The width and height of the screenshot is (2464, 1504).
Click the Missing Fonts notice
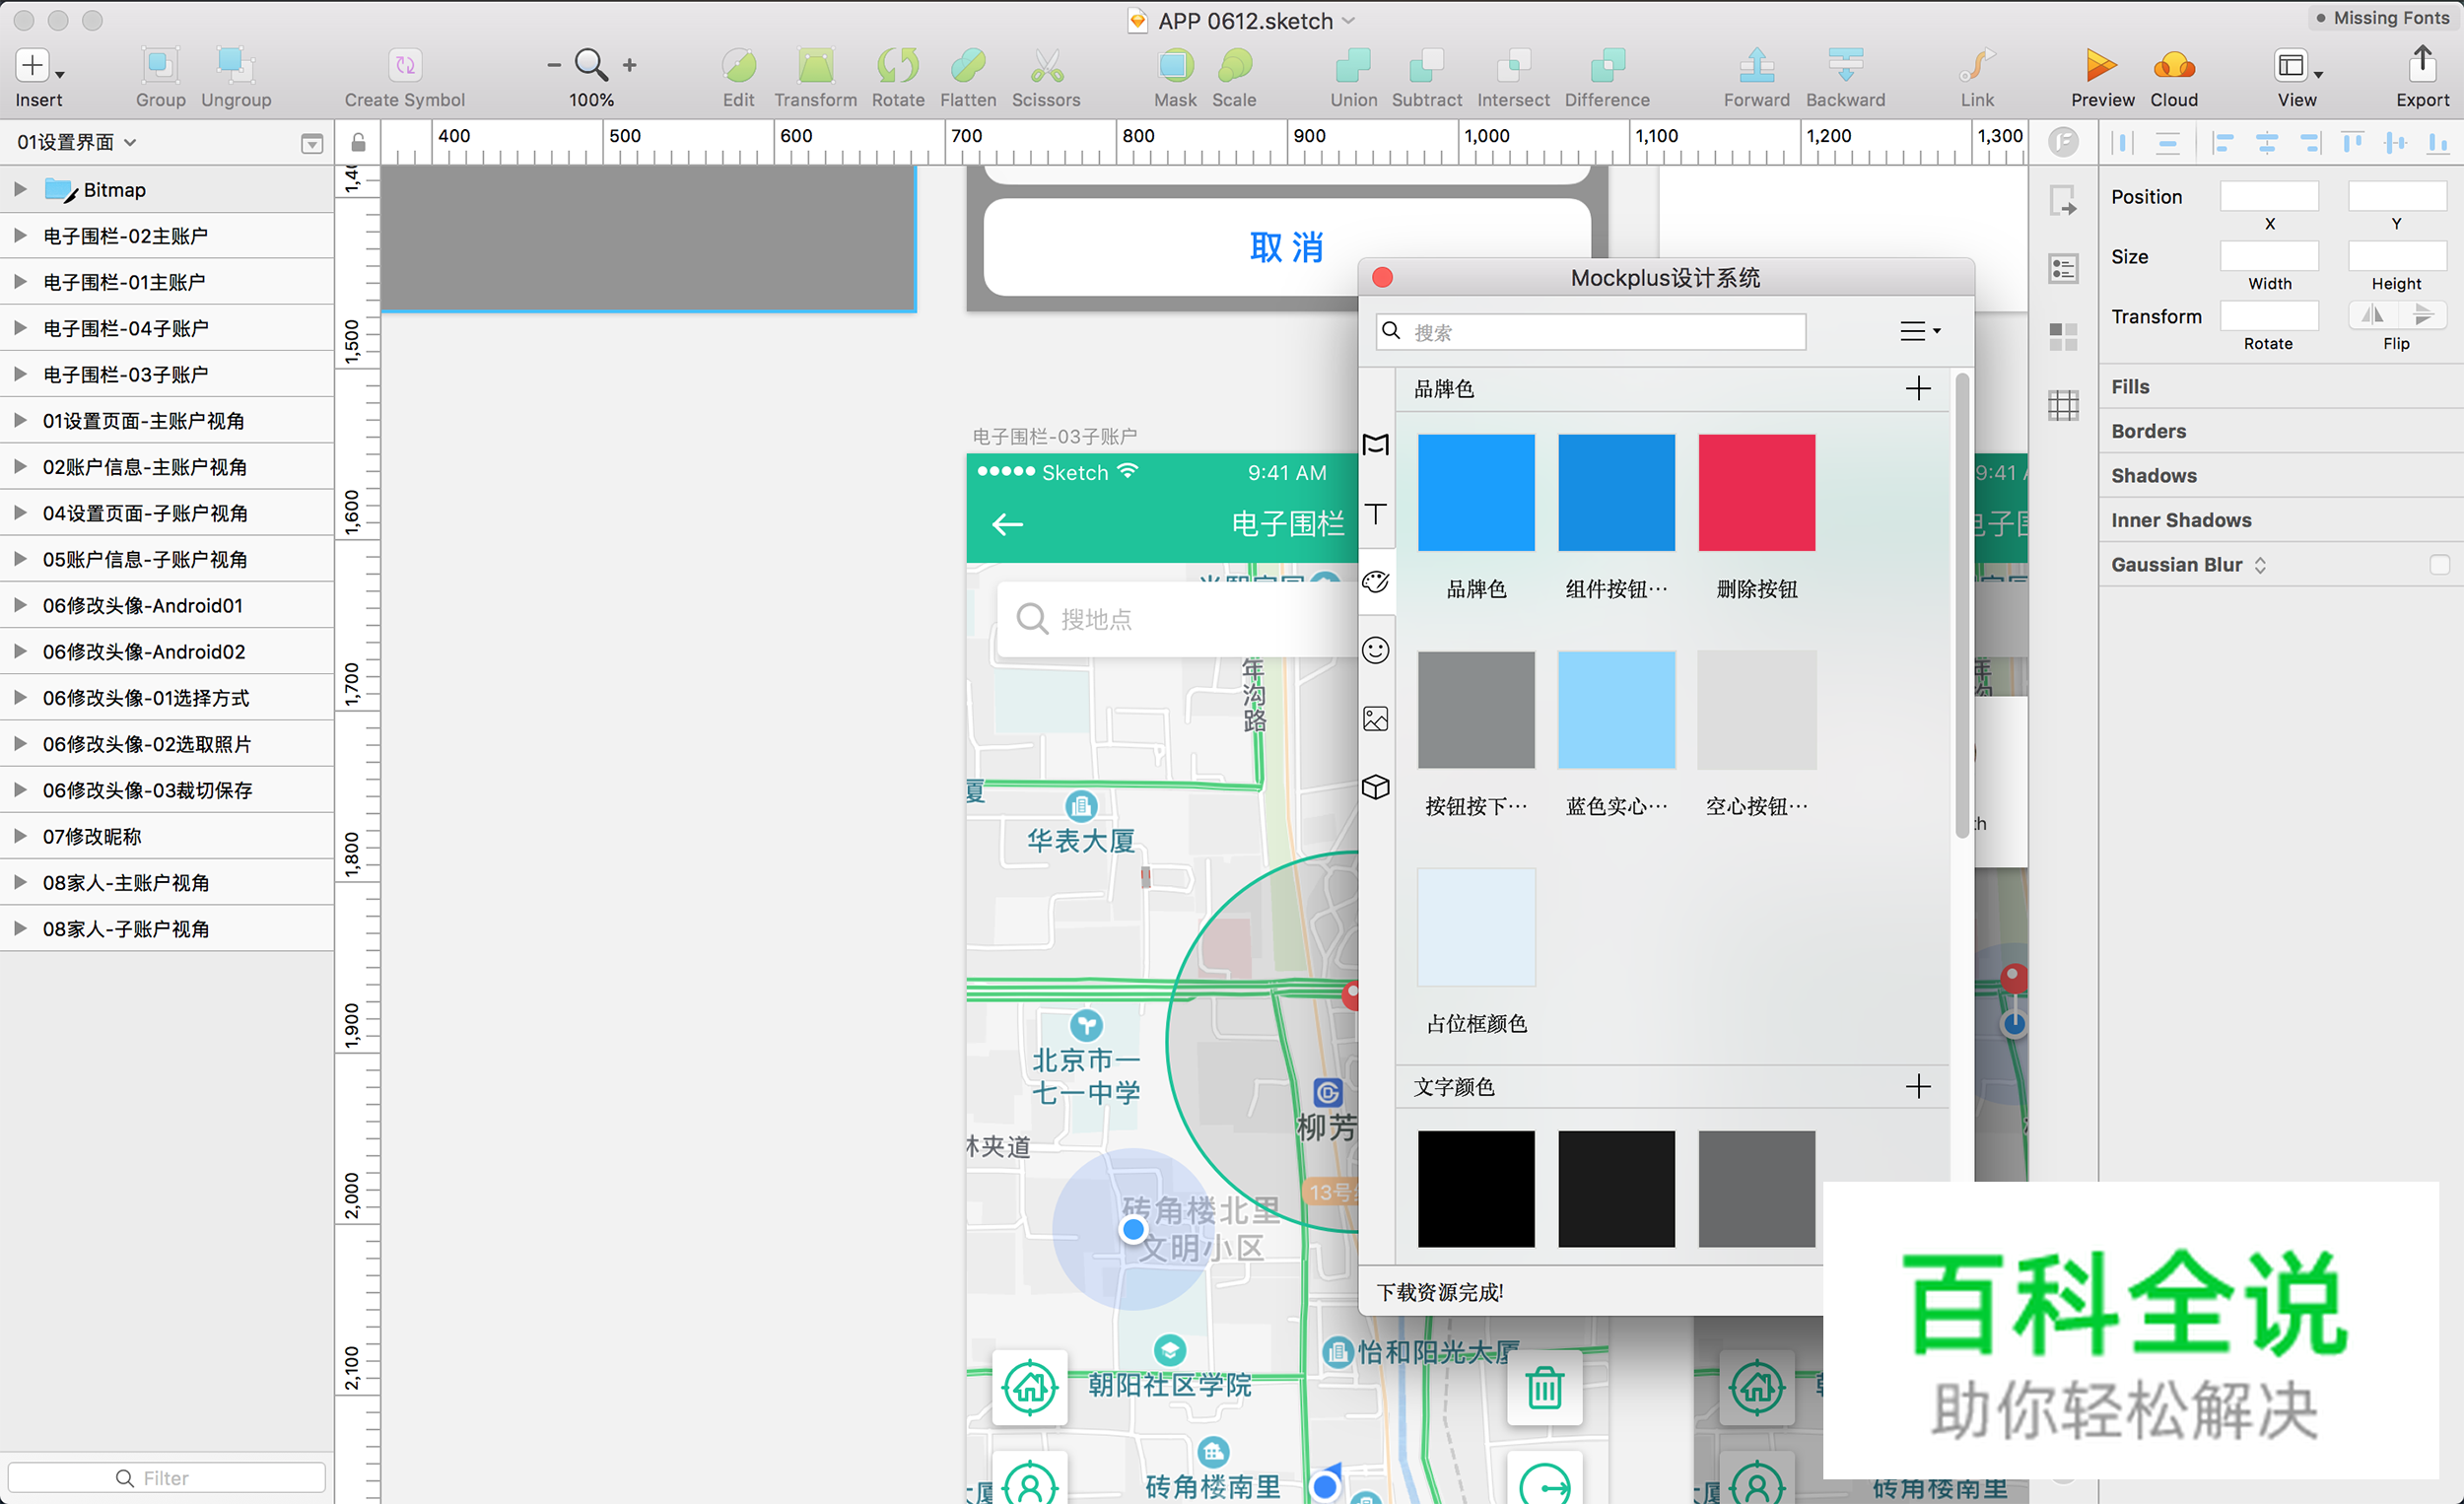(2382, 18)
